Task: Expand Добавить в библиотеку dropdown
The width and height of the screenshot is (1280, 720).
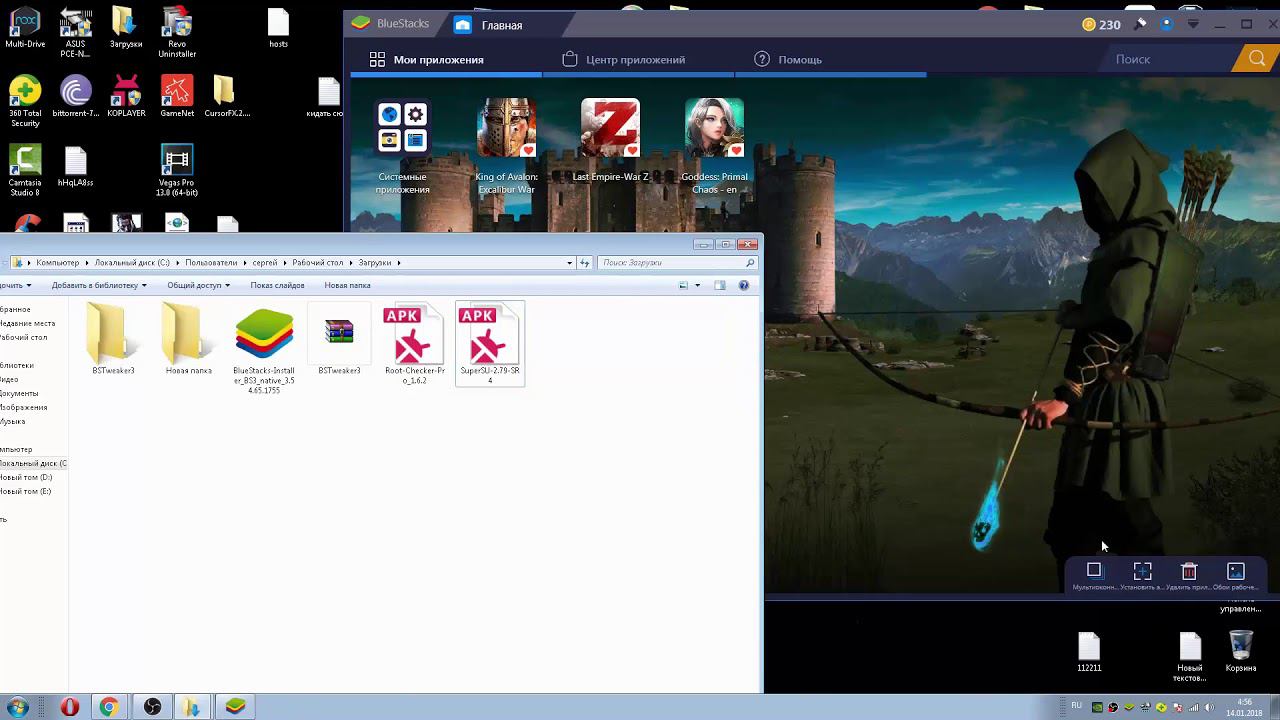Action: [x=99, y=285]
